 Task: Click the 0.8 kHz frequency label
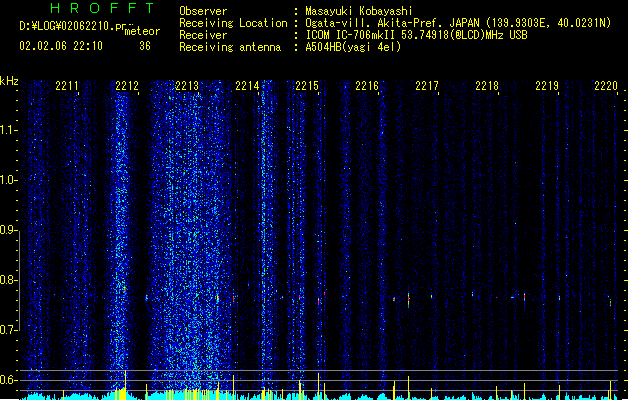(x=8, y=280)
